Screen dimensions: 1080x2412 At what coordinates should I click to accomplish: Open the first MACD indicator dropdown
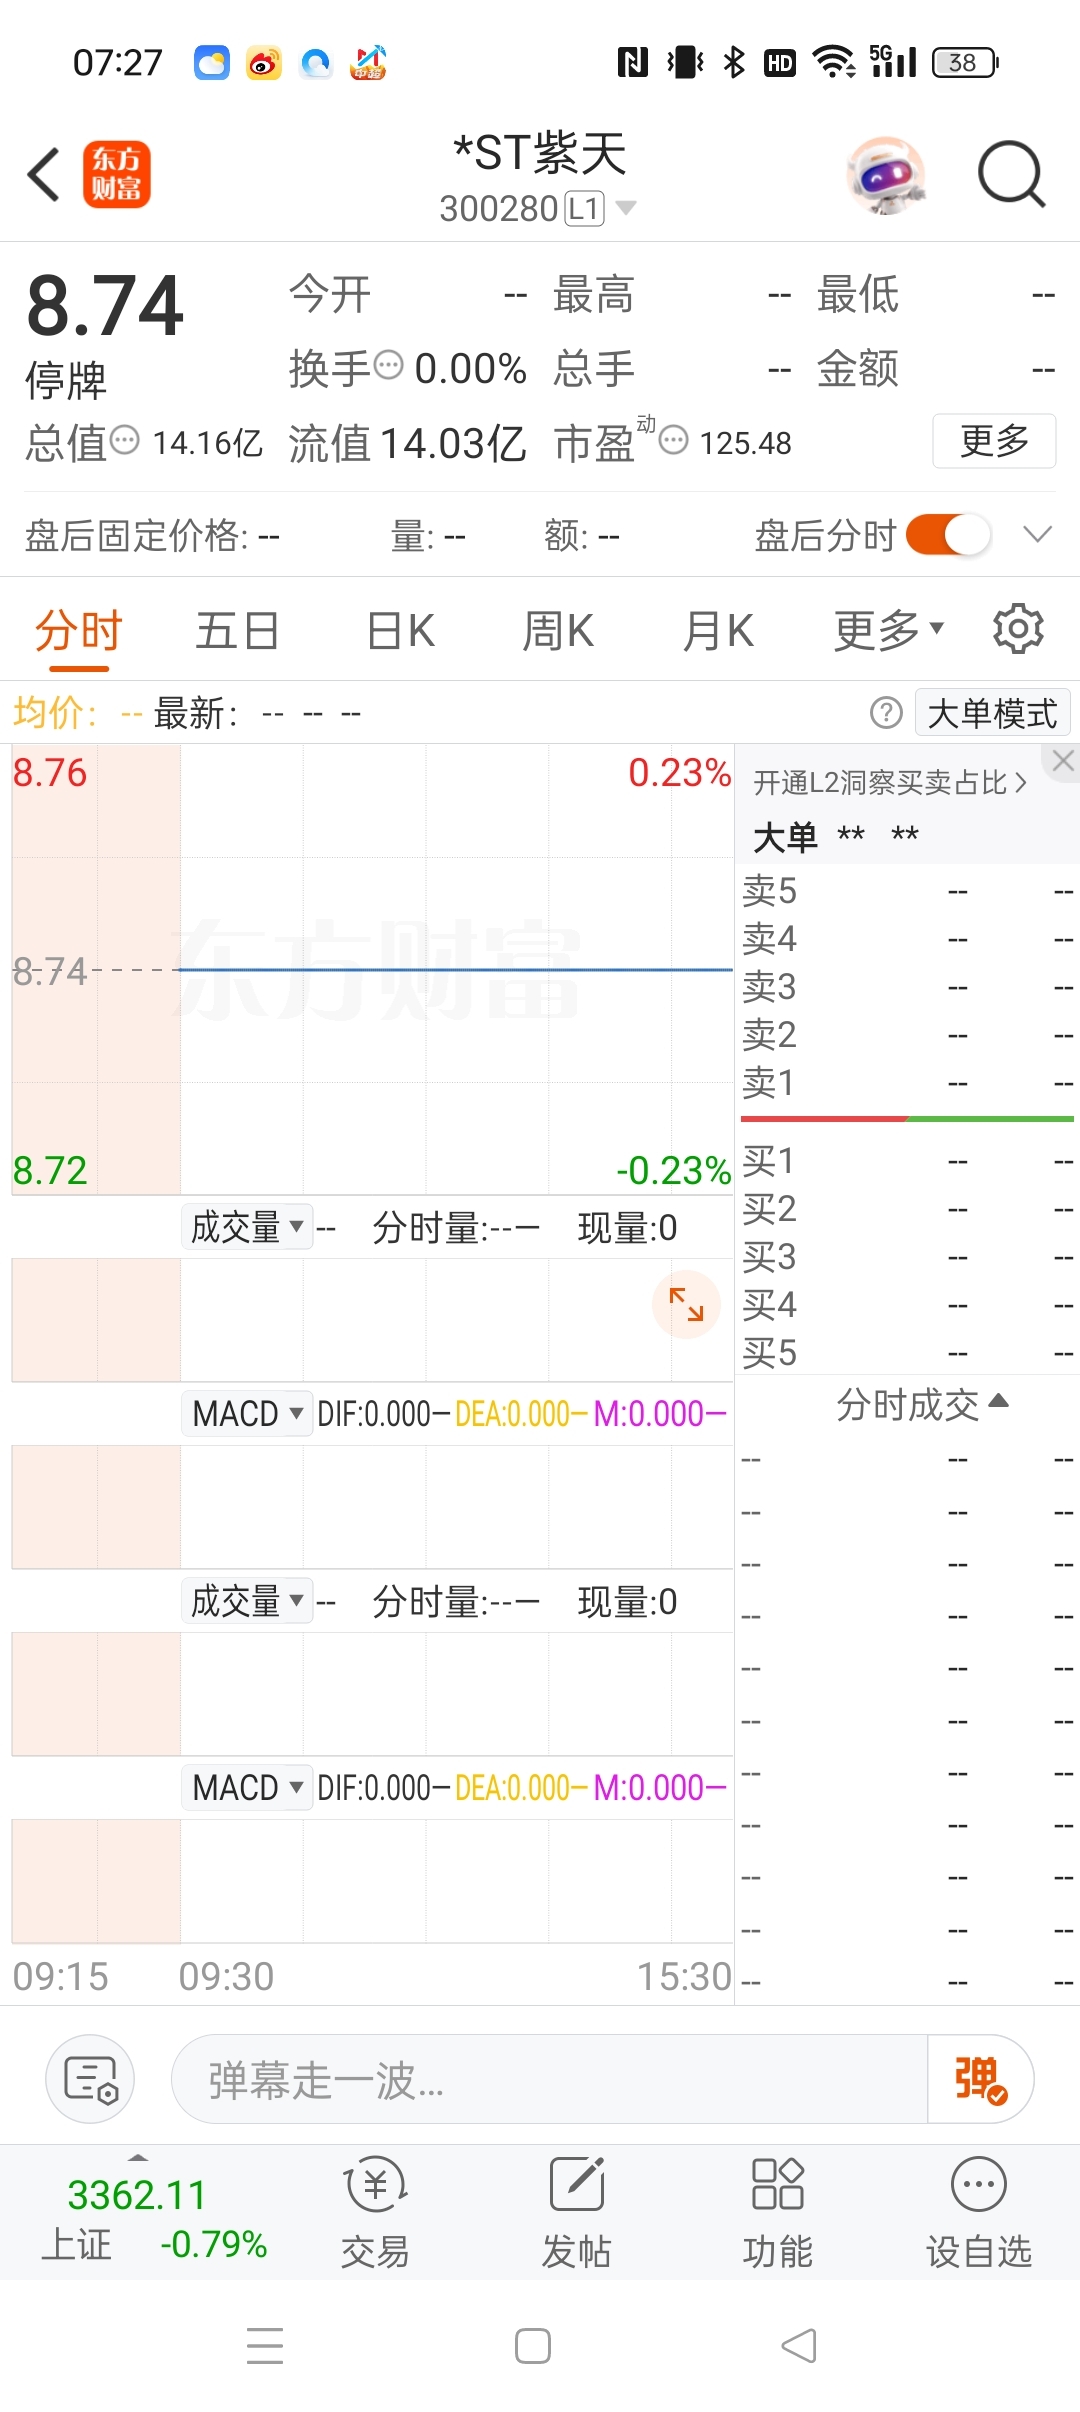(x=247, y=1413)
